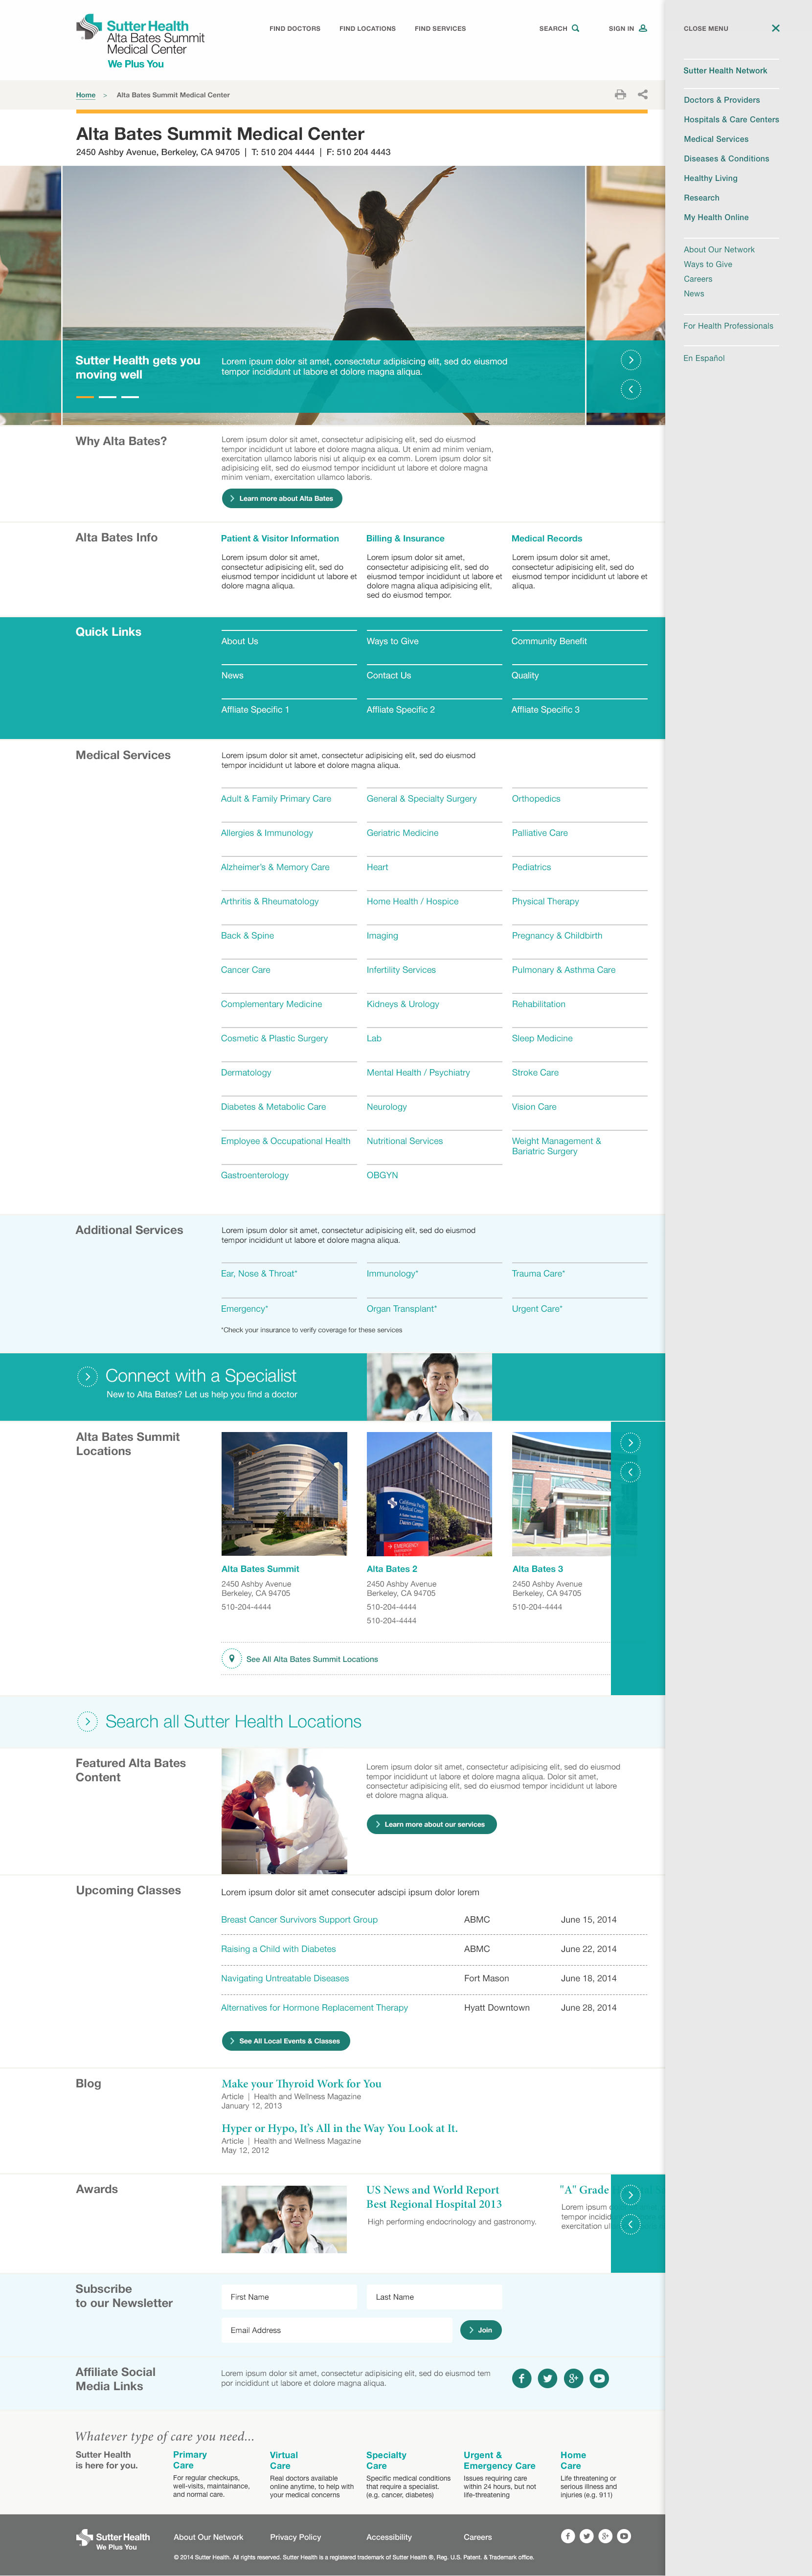The width and height of the screenshot is (812, 2576).
Task: Open Google Plus icon in Affiliate Social Media Links
Action: tap(573, 2378)
